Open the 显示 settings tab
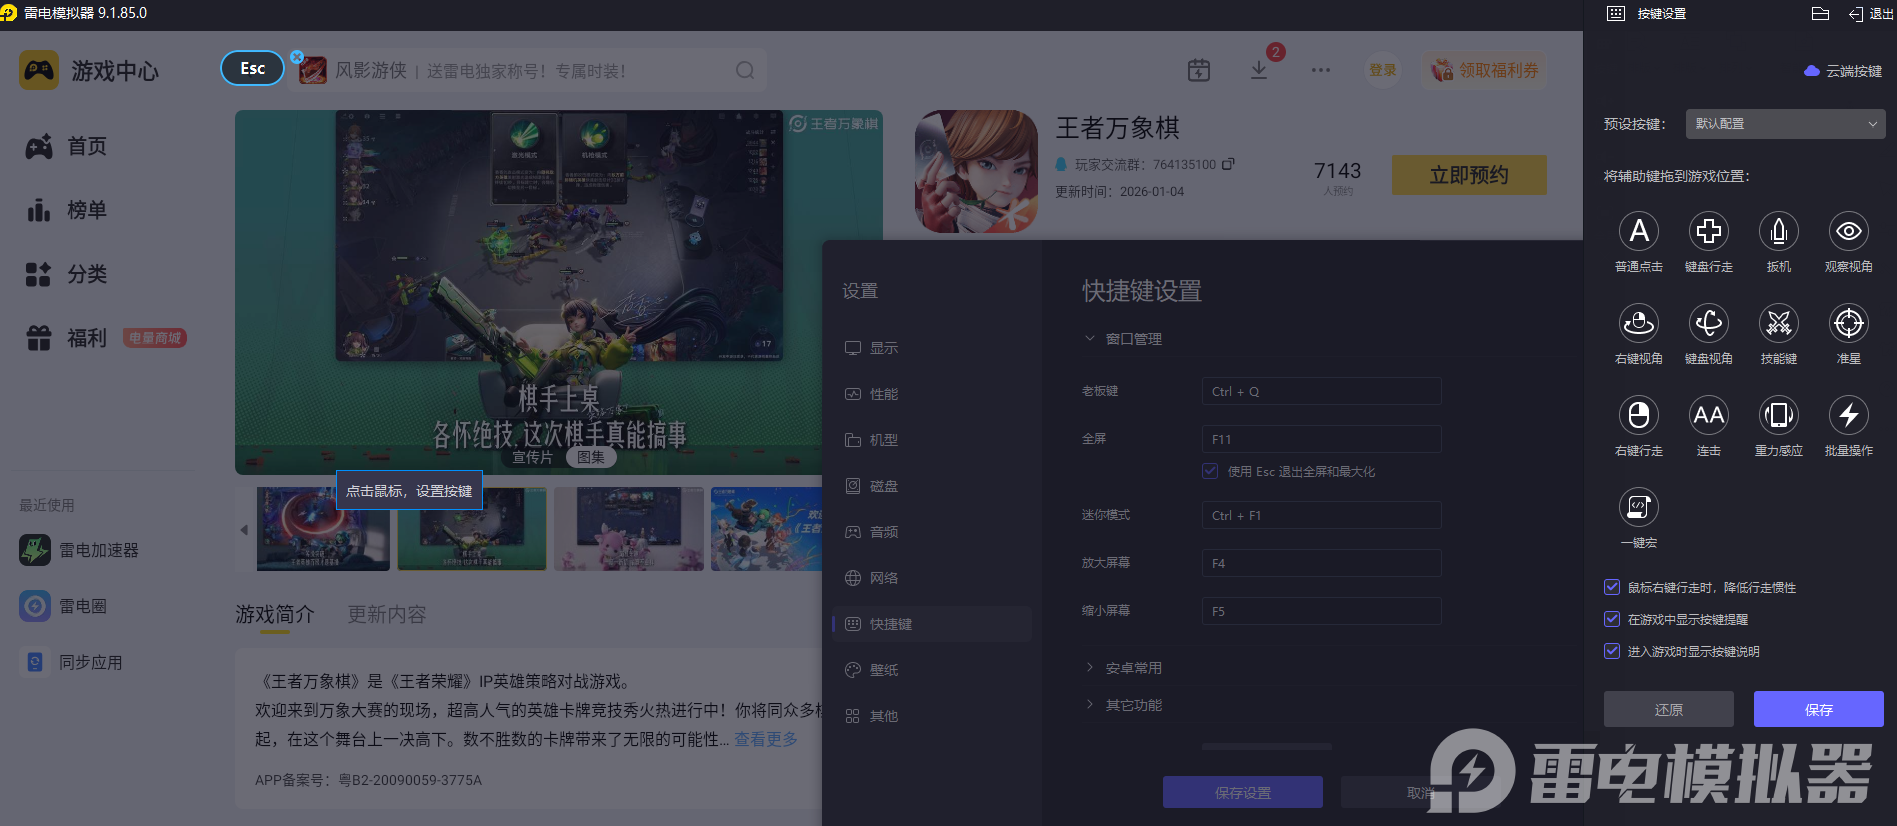 pyautogui.click(x=932, y=348)
